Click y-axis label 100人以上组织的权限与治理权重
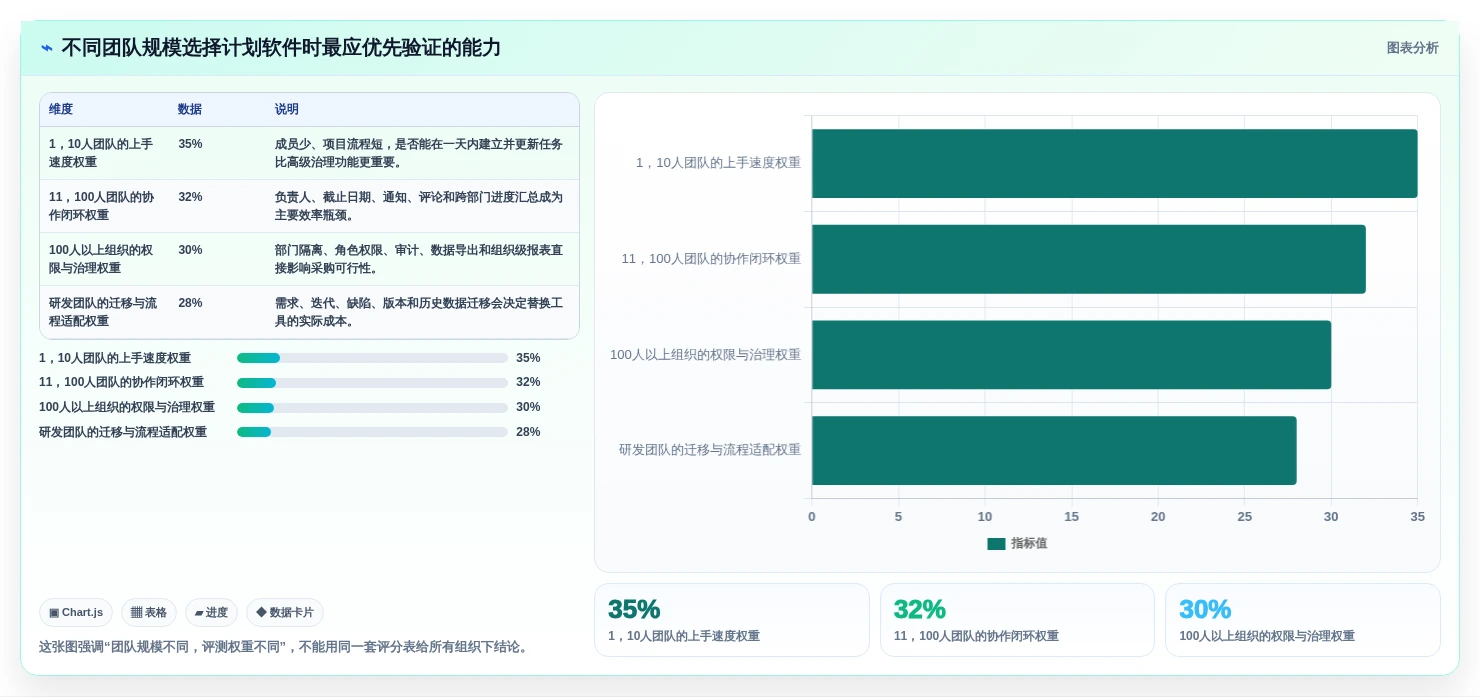 [705, 355]
